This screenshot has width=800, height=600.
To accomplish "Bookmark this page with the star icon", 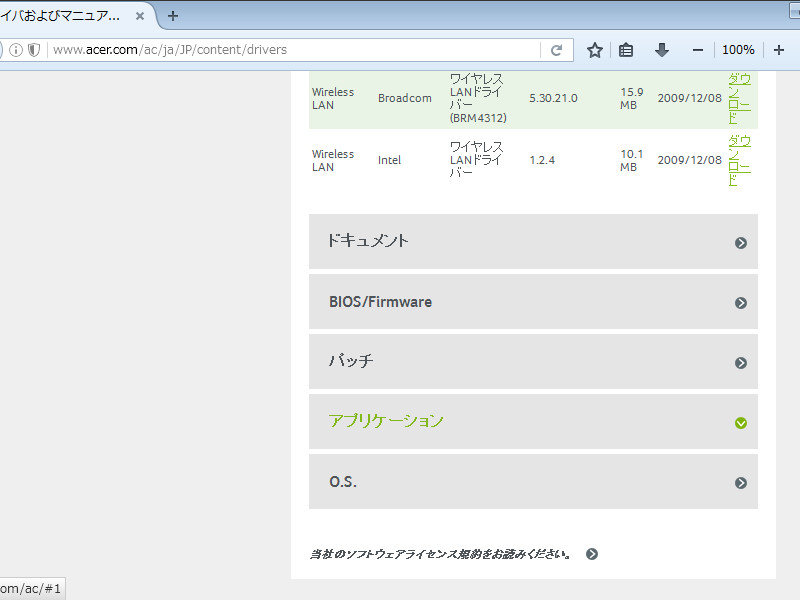I will tap(594, 48).
